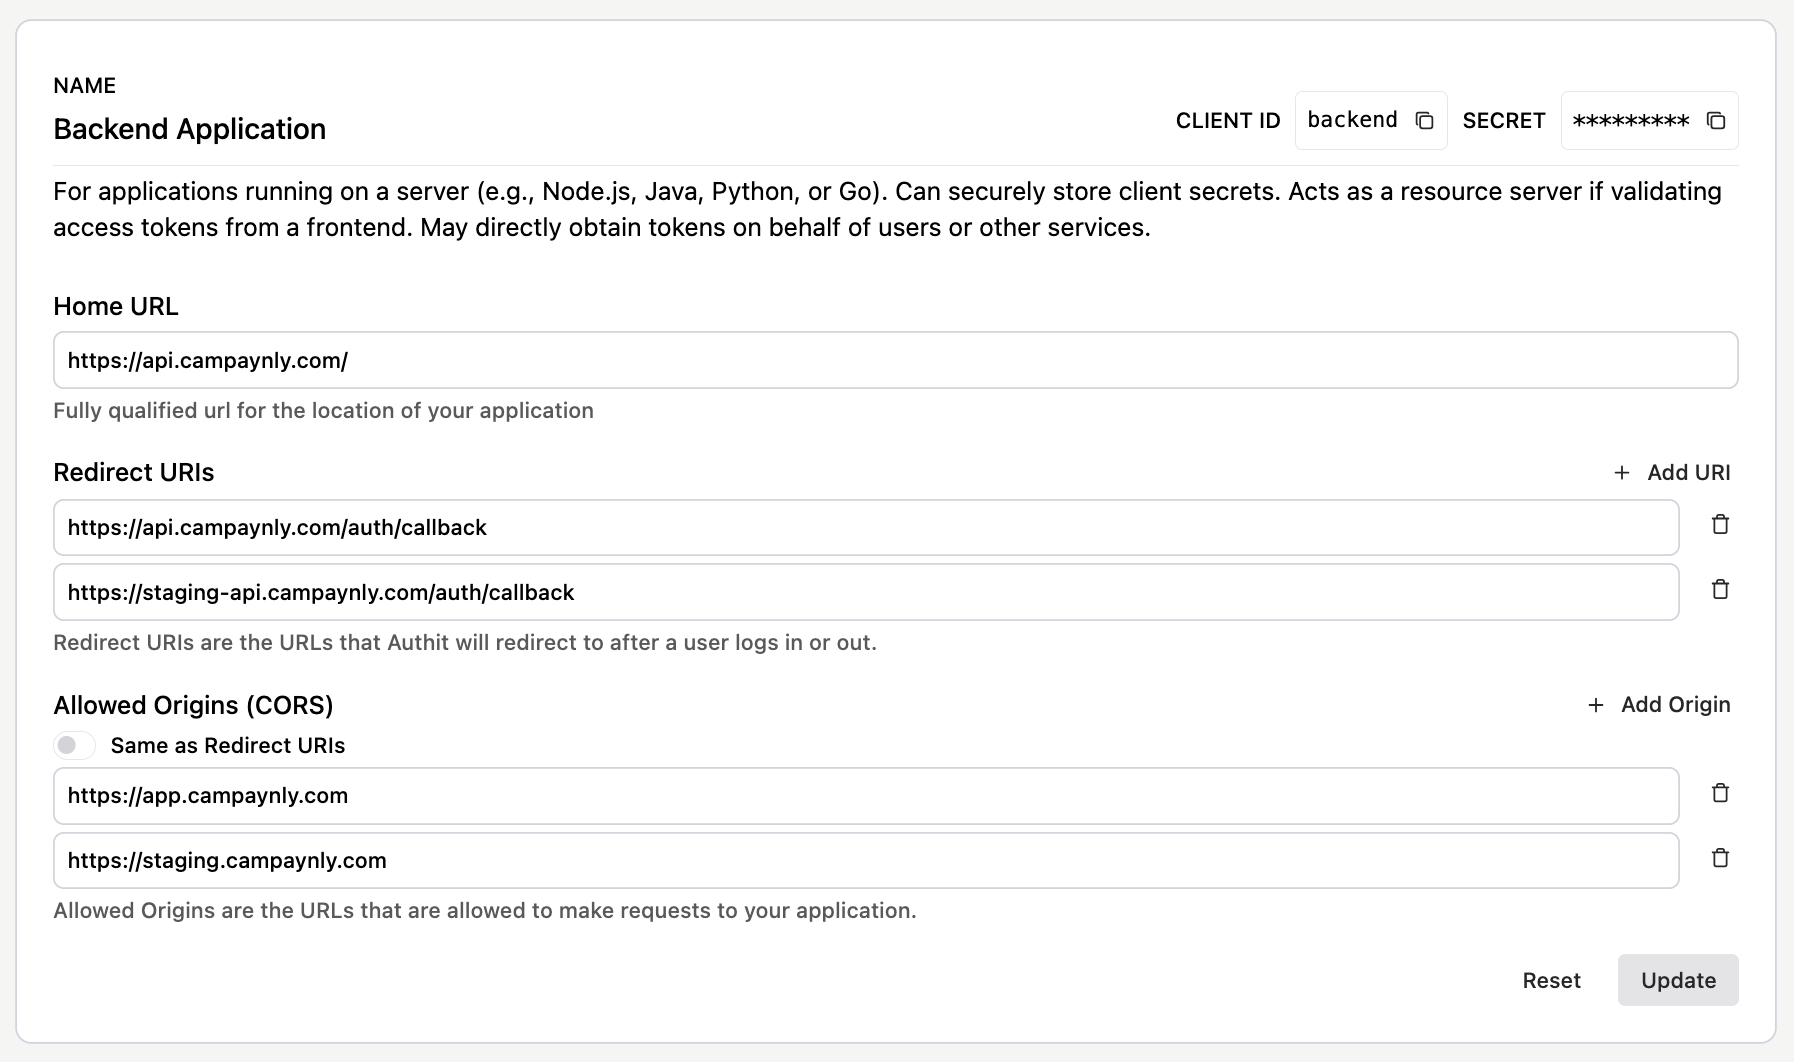1794x1062 pixels.
Task: Delete the api.campaynly.com/auth/callback redirect URI
Action: tap(1721, 524)
